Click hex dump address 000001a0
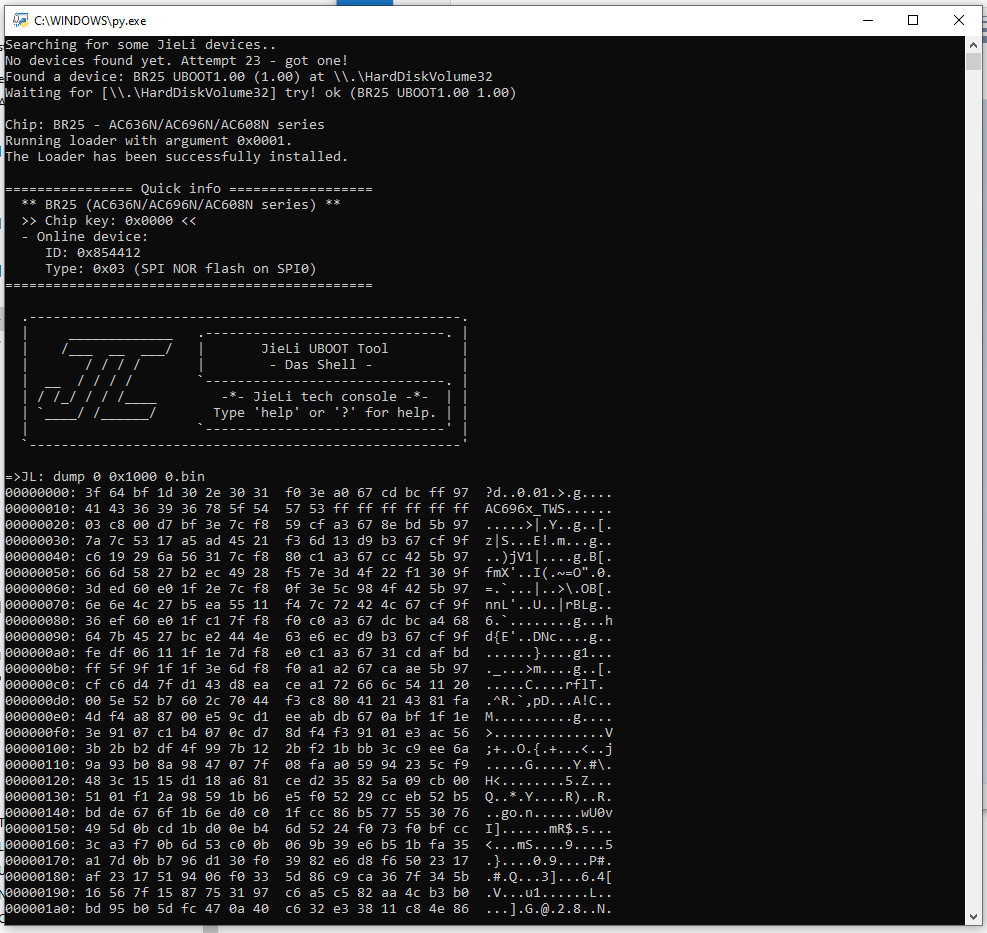Screen dimensions: 987x933 pyautogui.click(x=41, y=908)
